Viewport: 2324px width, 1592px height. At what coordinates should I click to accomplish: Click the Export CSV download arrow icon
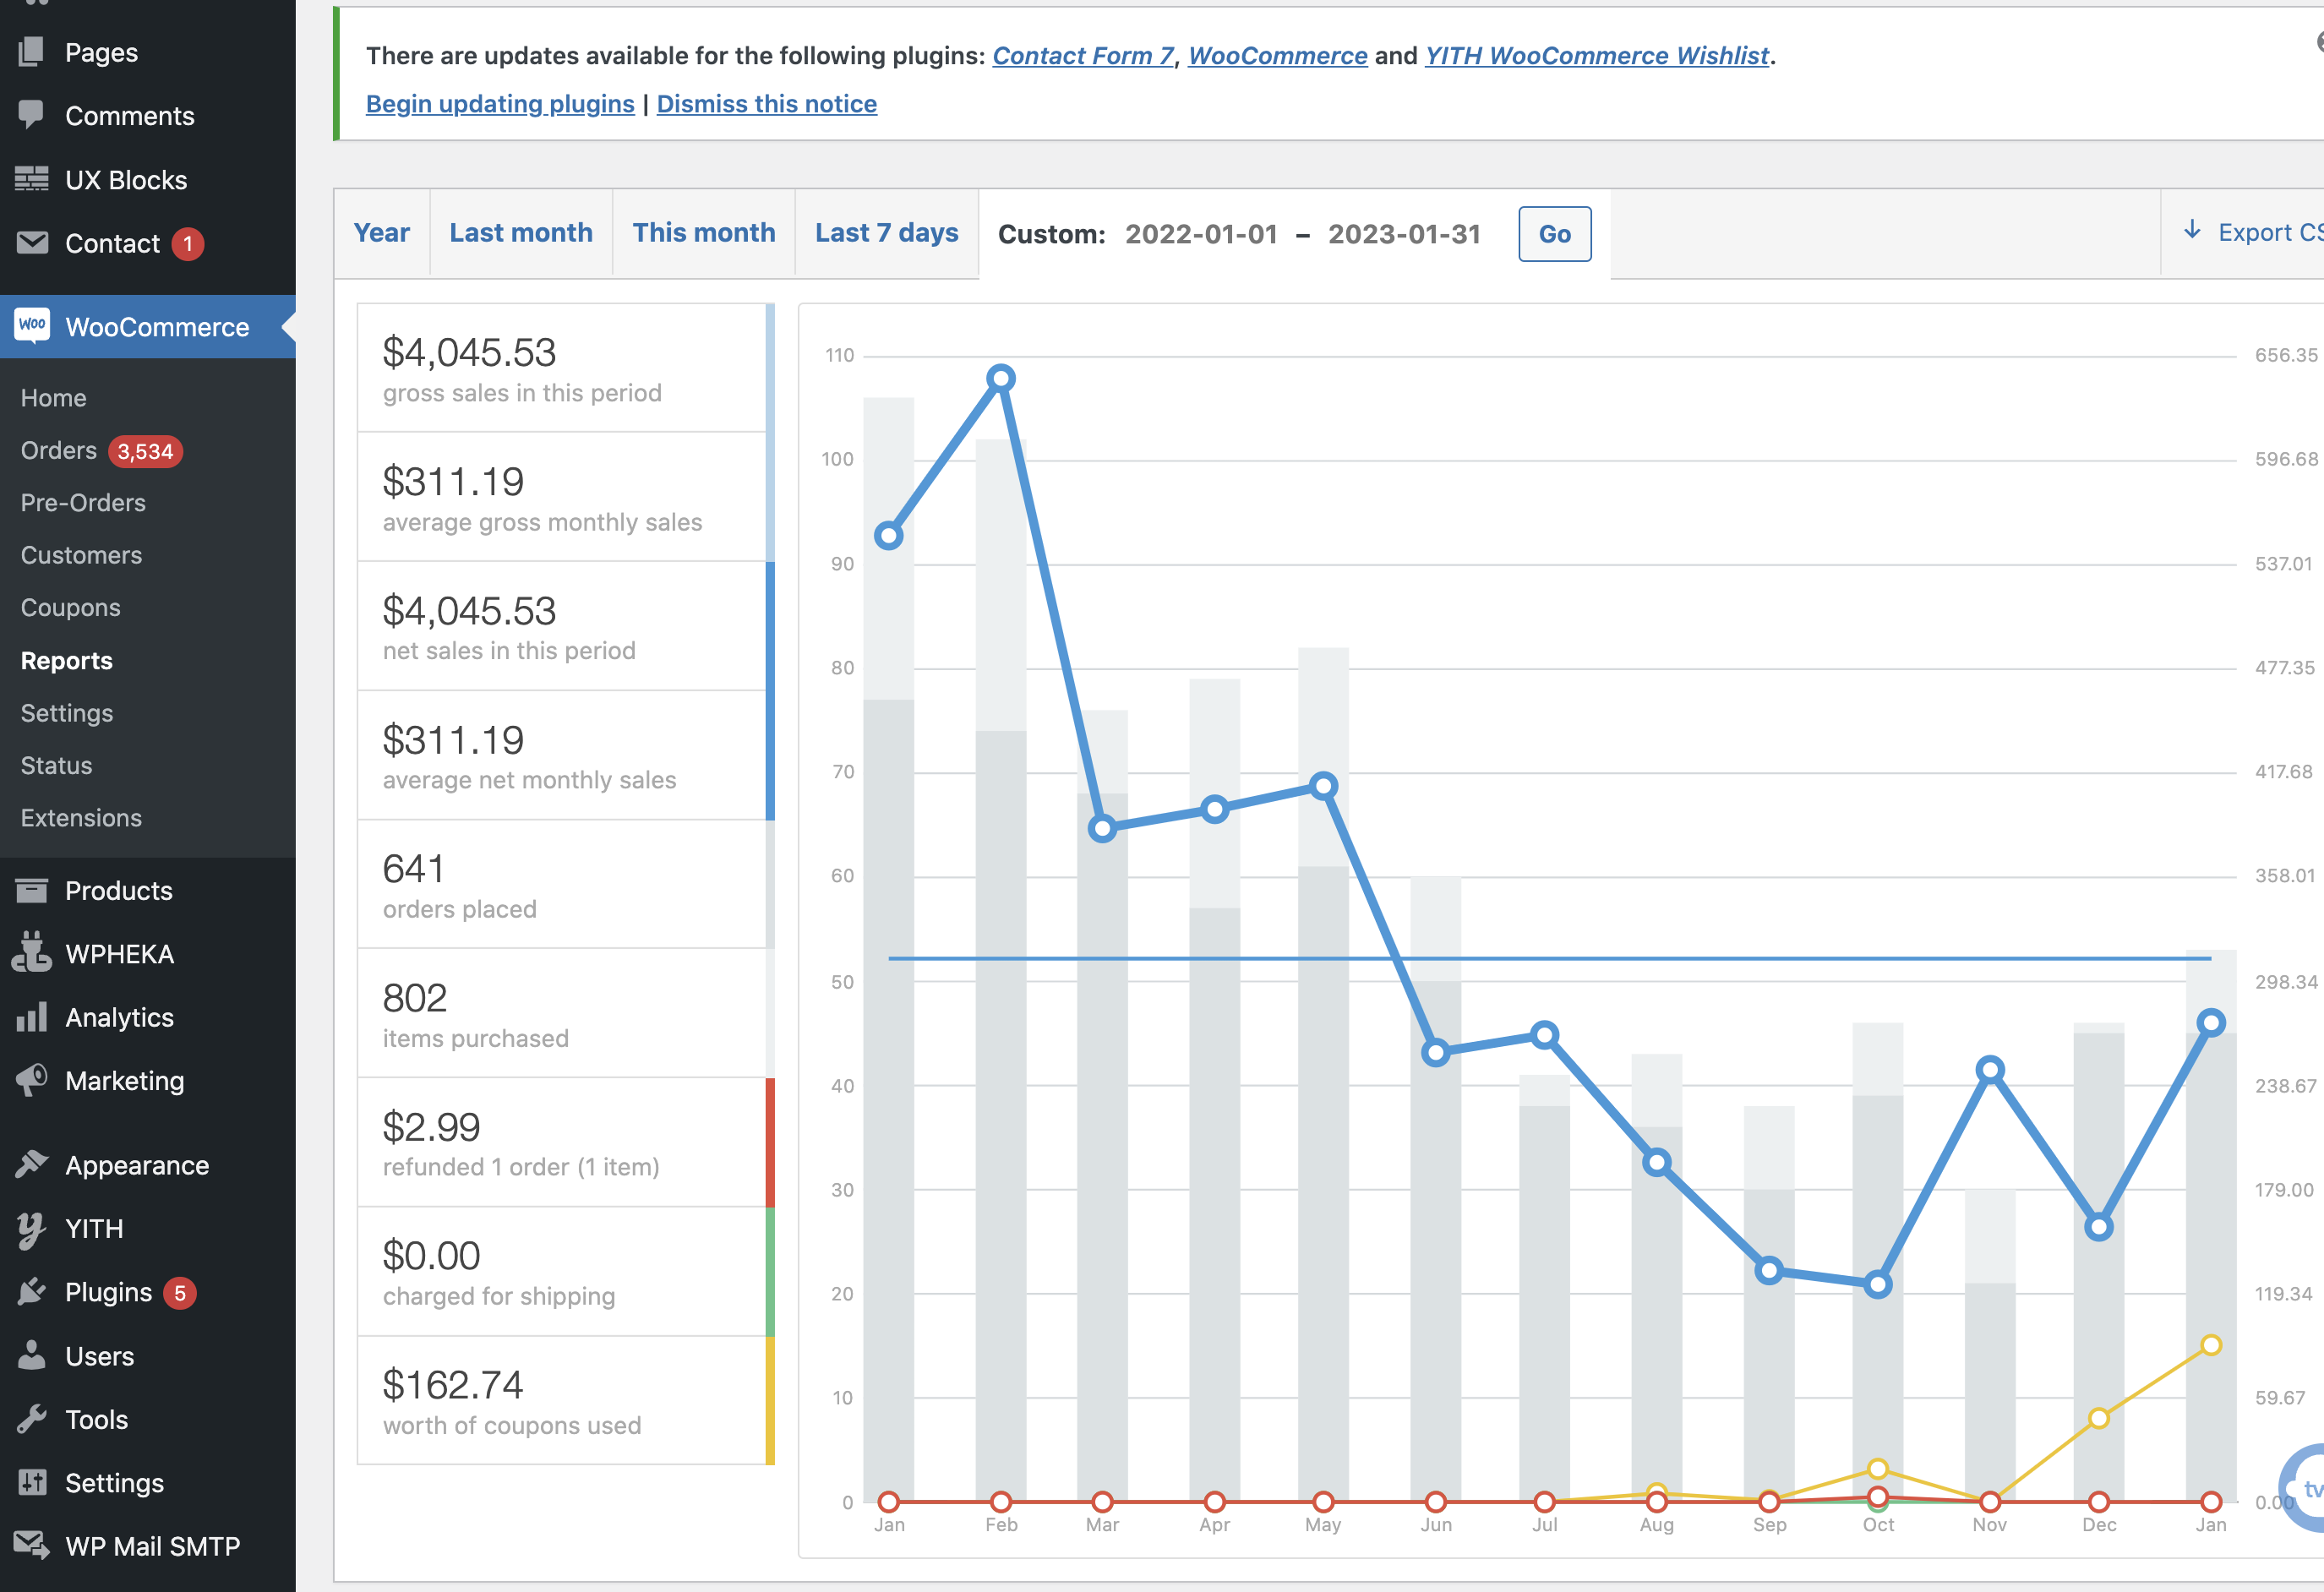click(x=2192, y=230)
